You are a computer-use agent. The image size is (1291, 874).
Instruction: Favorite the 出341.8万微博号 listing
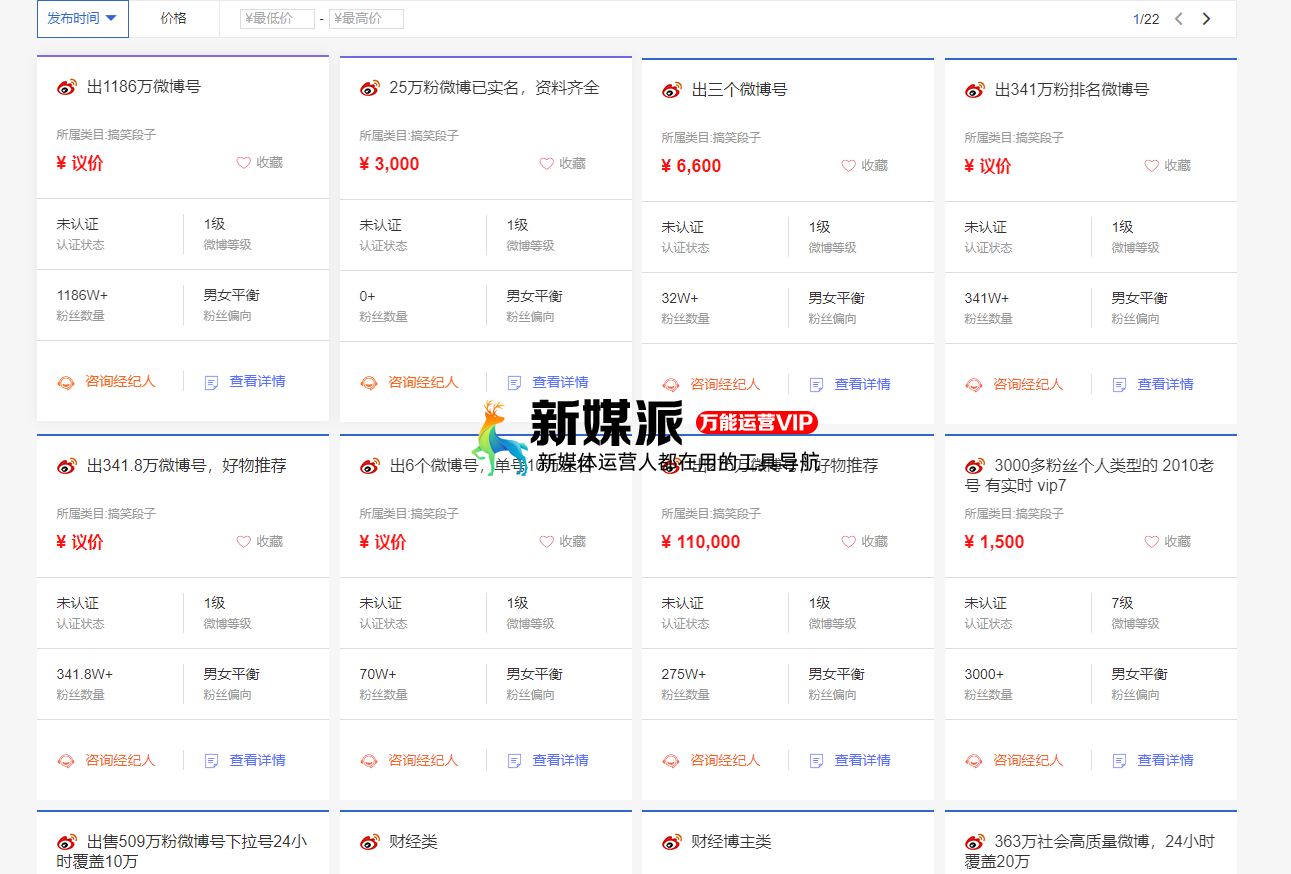260,542
